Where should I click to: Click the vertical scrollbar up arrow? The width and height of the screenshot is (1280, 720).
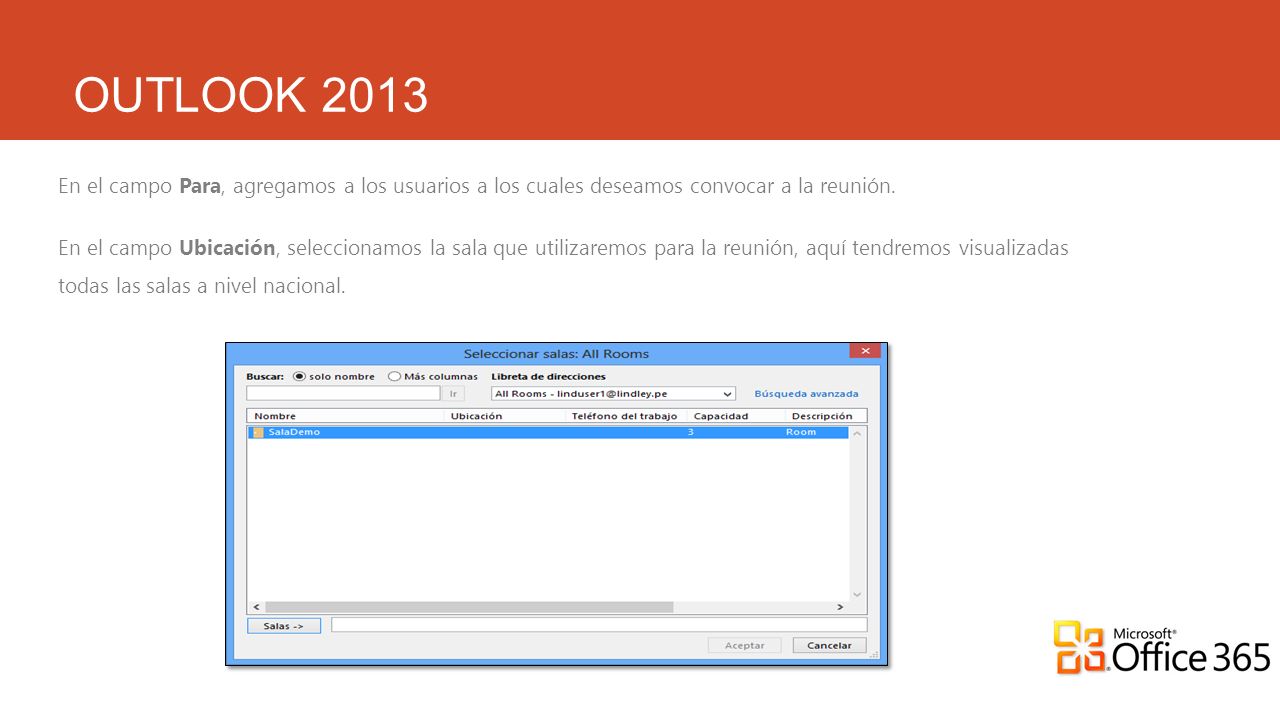857,432
